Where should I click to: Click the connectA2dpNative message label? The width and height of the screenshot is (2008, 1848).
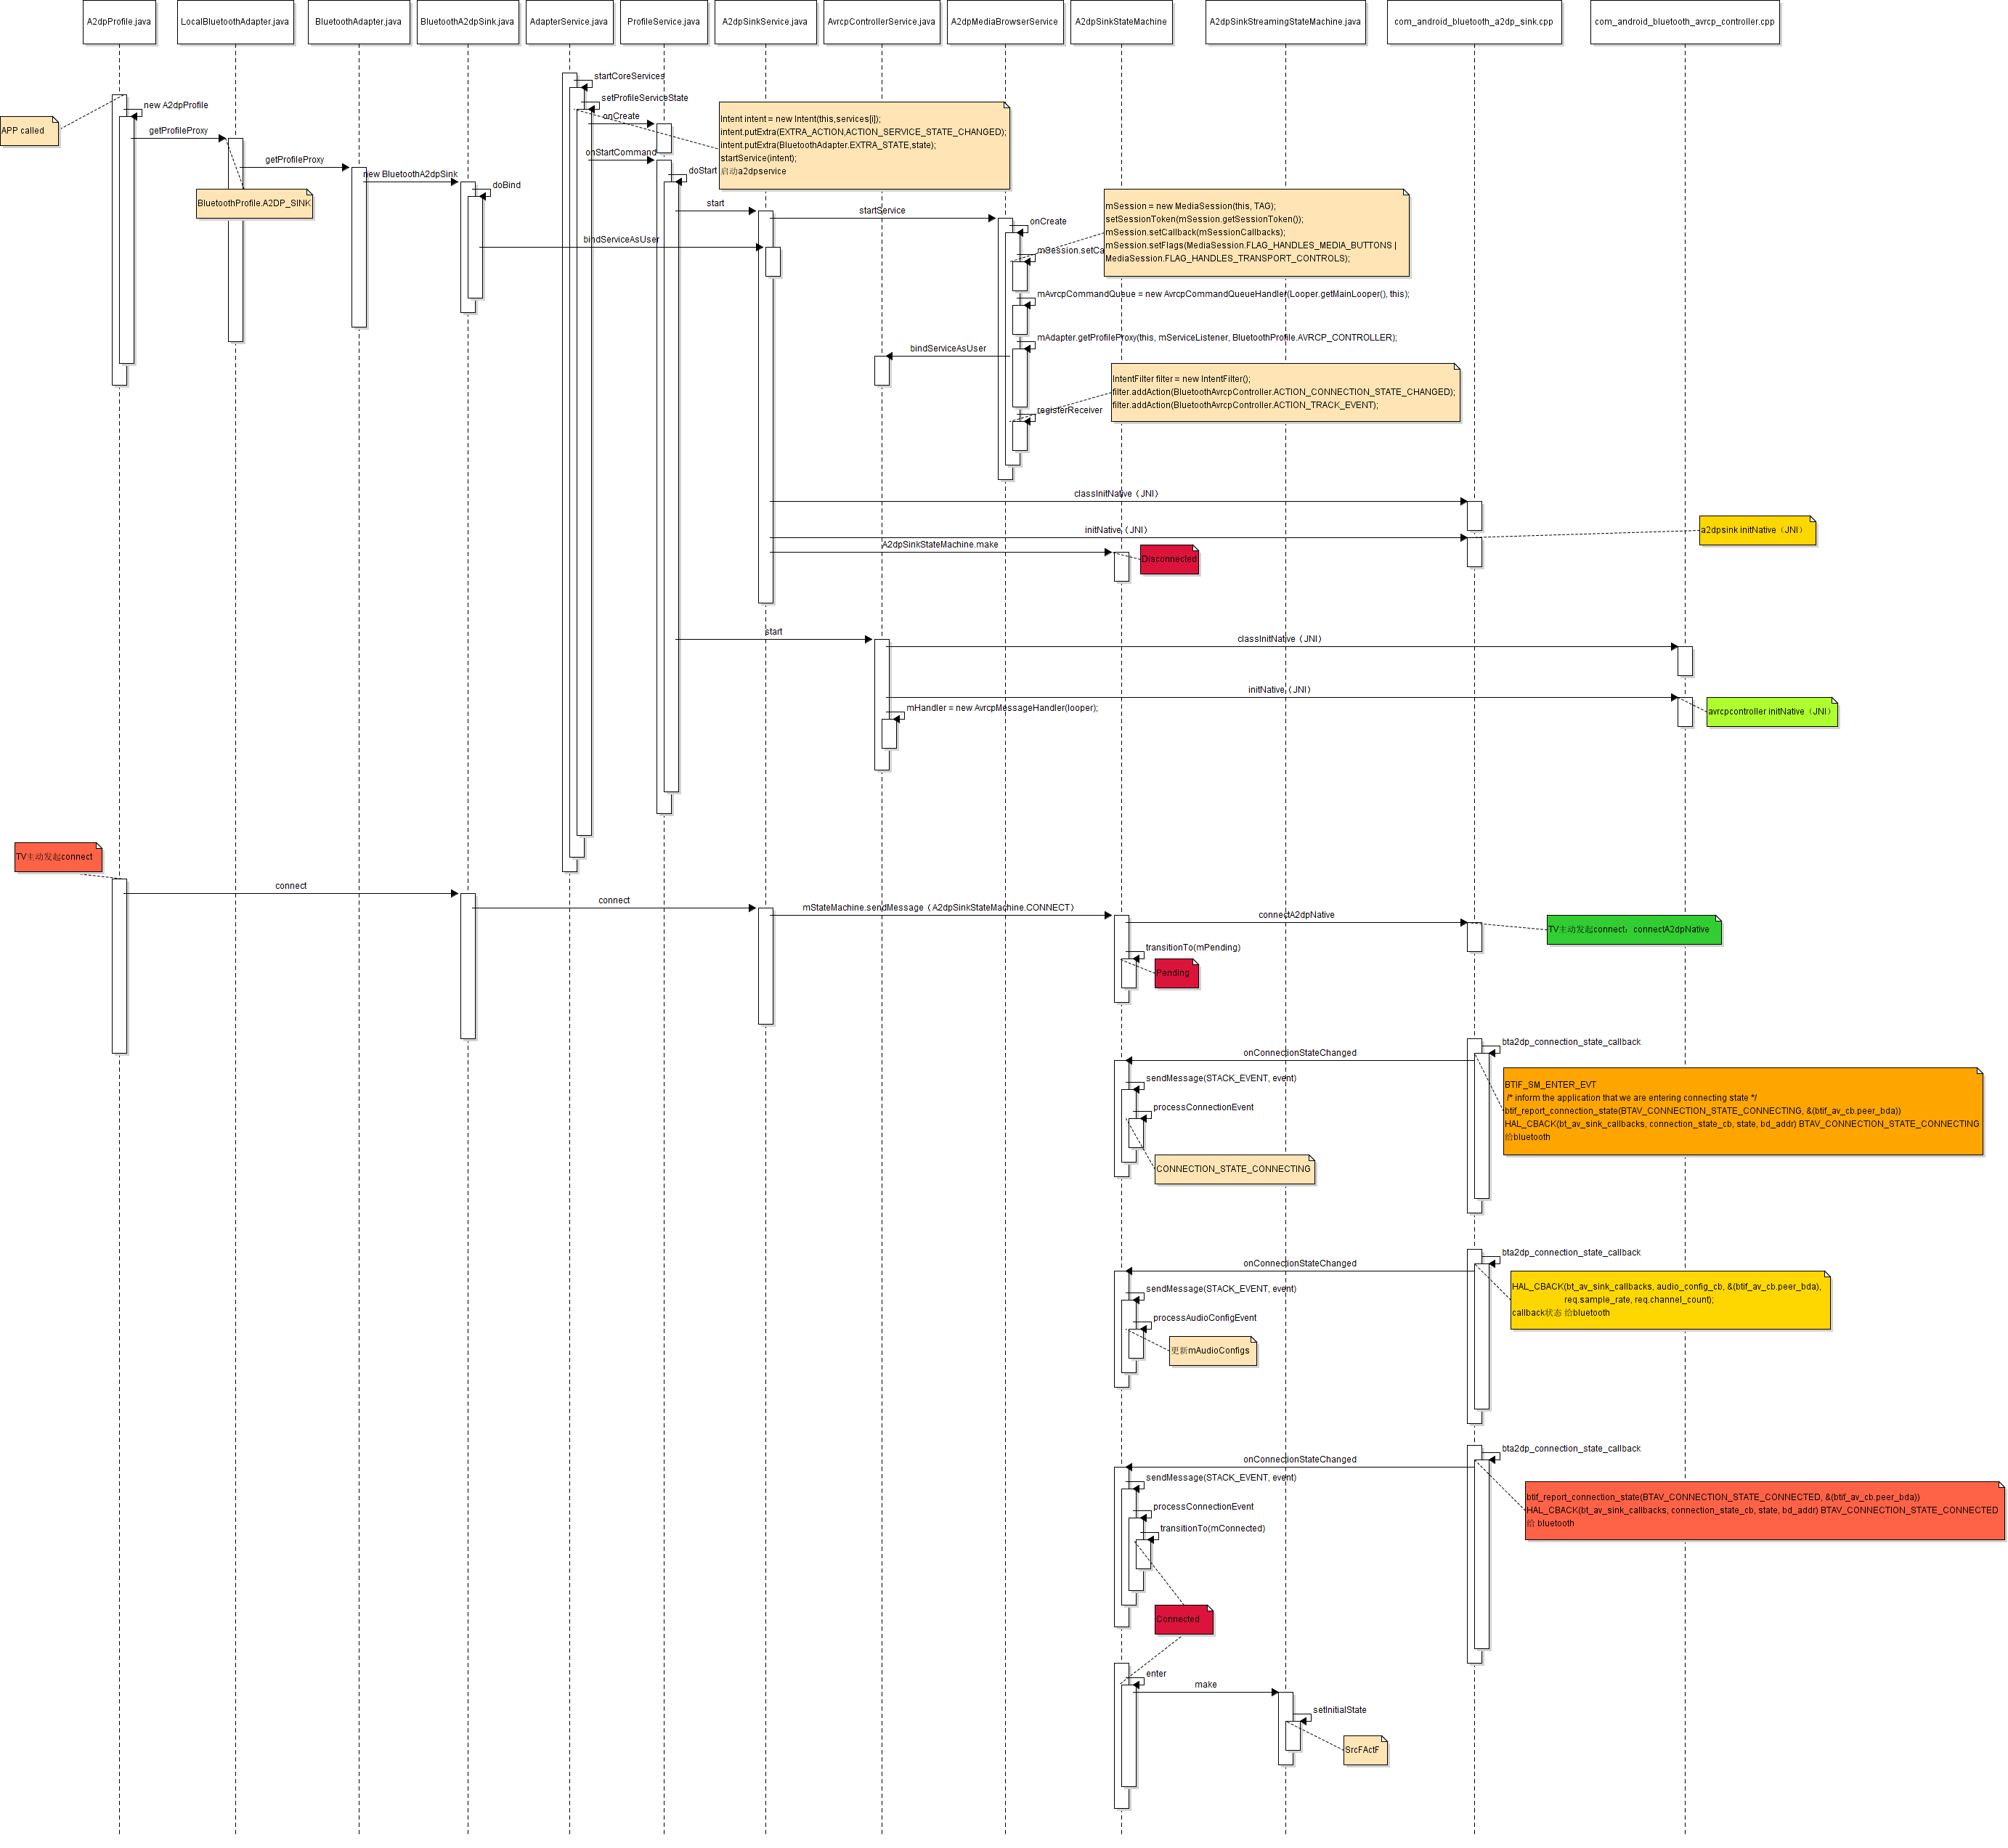click(x=1296, y=915)
